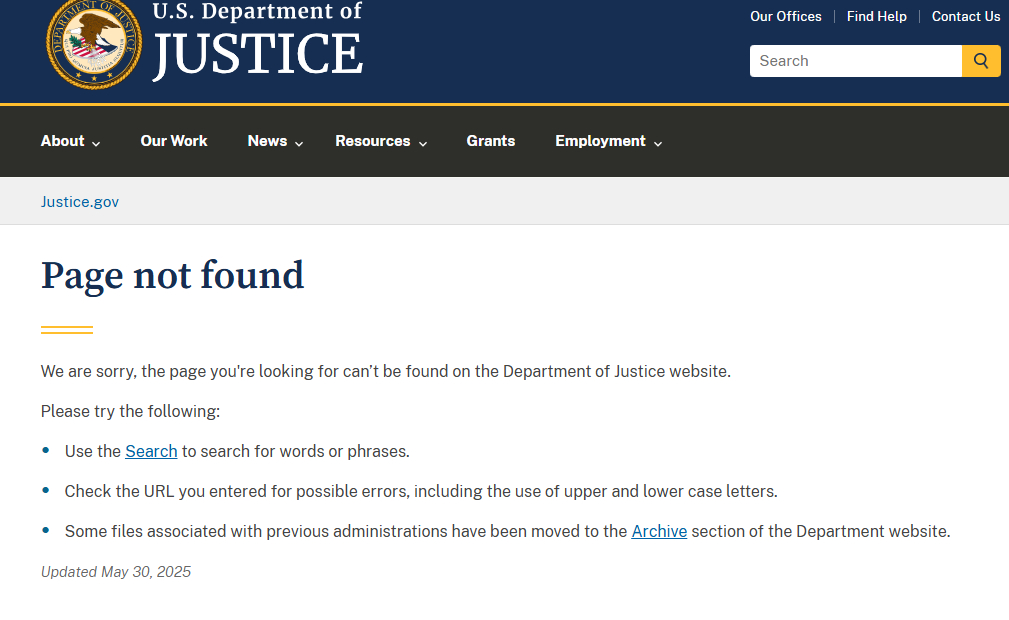Select Grants in the navigation bar
The width and height of the screenshot is (1009, 620).
pyautogui.click(x=491, y=141)
